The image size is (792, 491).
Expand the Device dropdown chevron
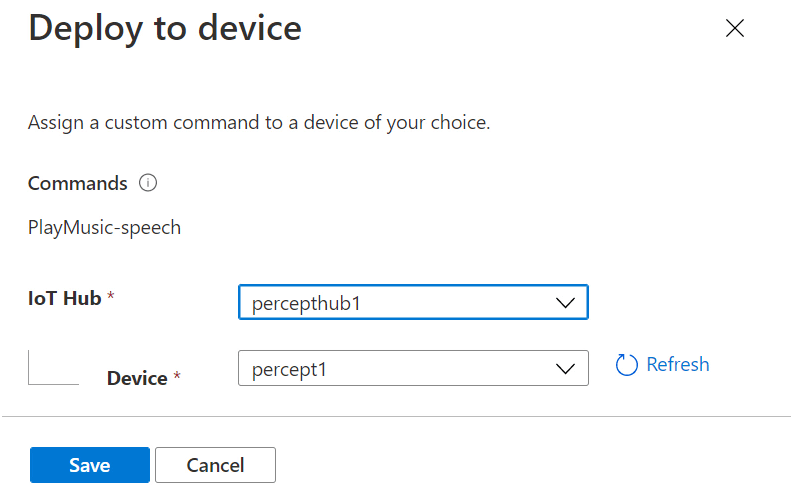click(x=565, y=369)
